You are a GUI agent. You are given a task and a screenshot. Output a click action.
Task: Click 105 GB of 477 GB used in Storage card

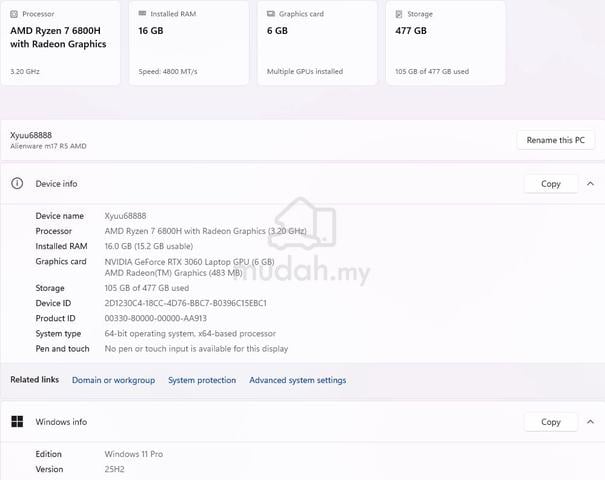click(432, 71)
